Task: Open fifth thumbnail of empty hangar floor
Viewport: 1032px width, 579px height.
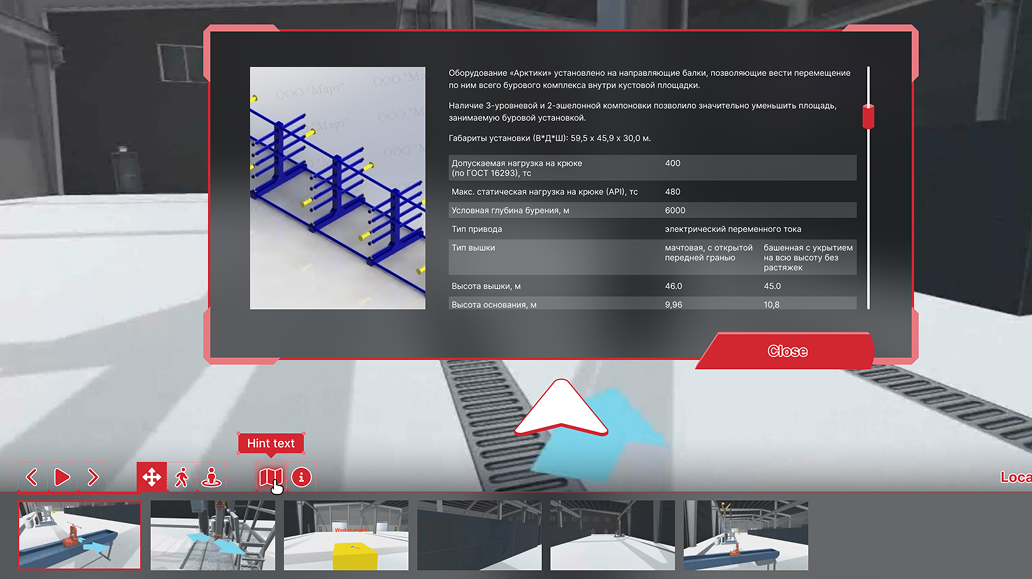Action: [612, 535]
